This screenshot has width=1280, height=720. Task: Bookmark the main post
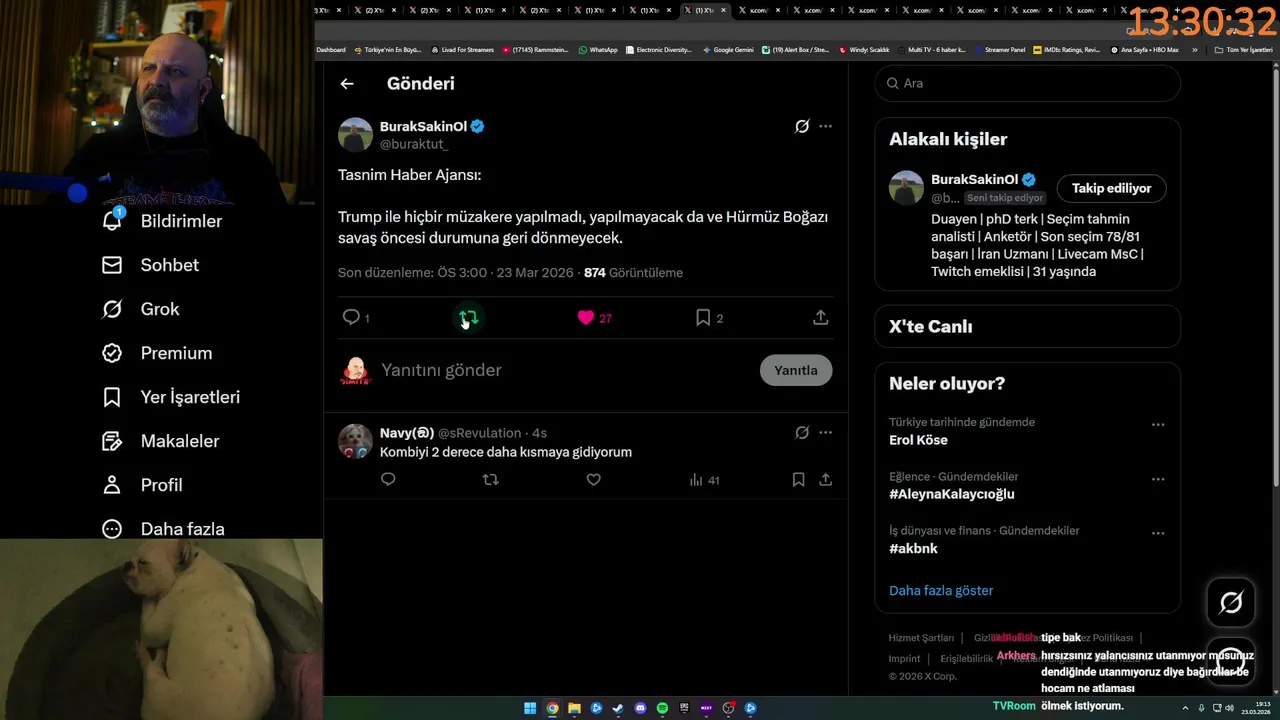coord(703,317)
